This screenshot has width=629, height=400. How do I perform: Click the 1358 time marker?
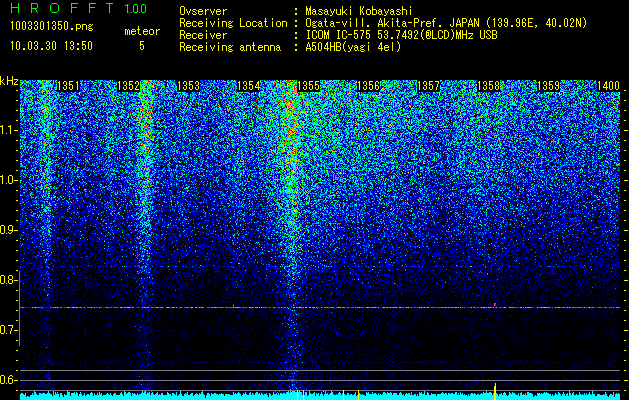pos(488,86)
